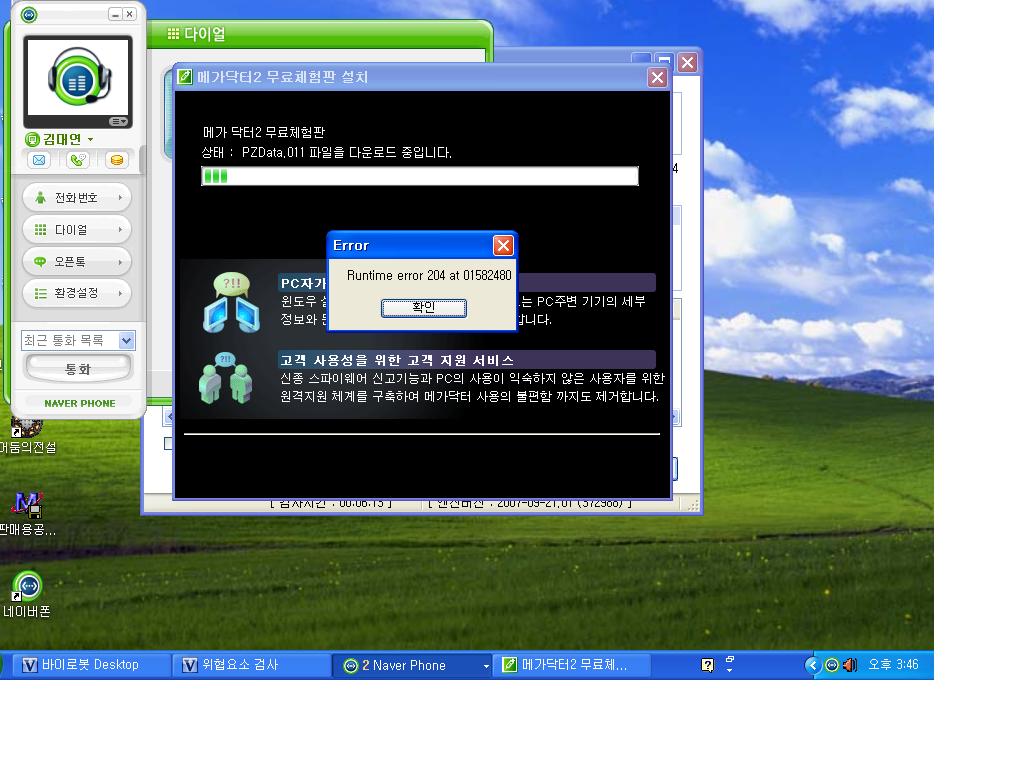This screenshot has width=1024, height=768.
Task: Click the green phone call icon under the profile name
Action: tap(78, 160)
